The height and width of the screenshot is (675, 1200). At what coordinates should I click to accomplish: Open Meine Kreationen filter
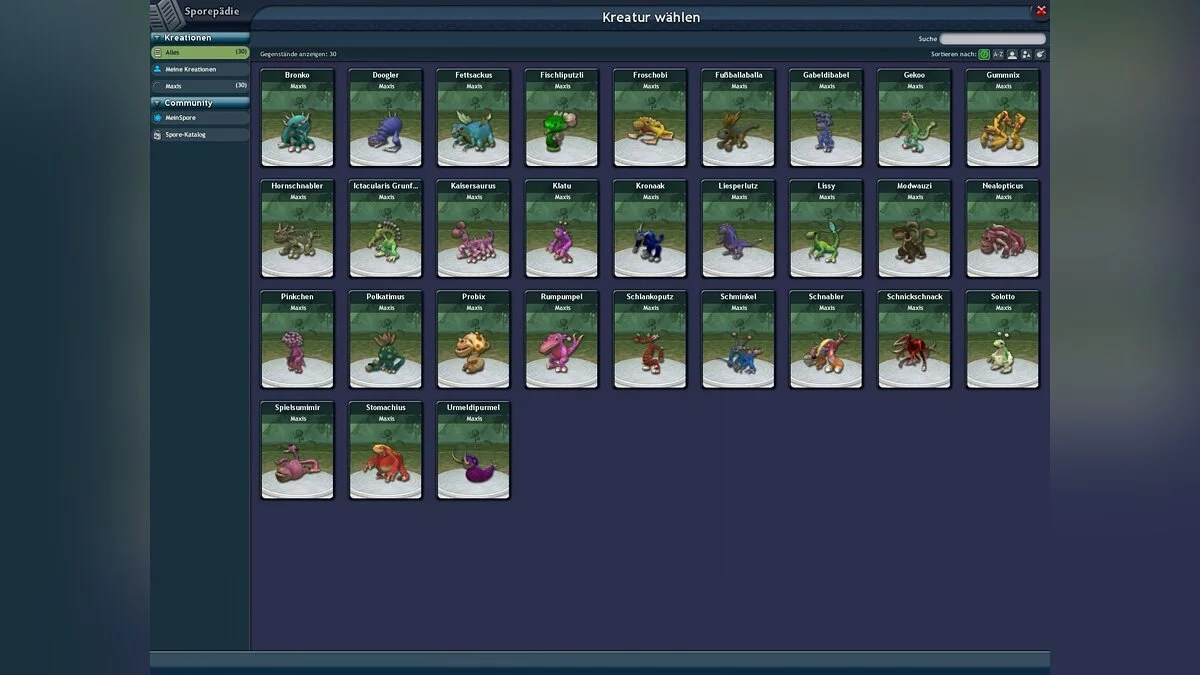200,69
